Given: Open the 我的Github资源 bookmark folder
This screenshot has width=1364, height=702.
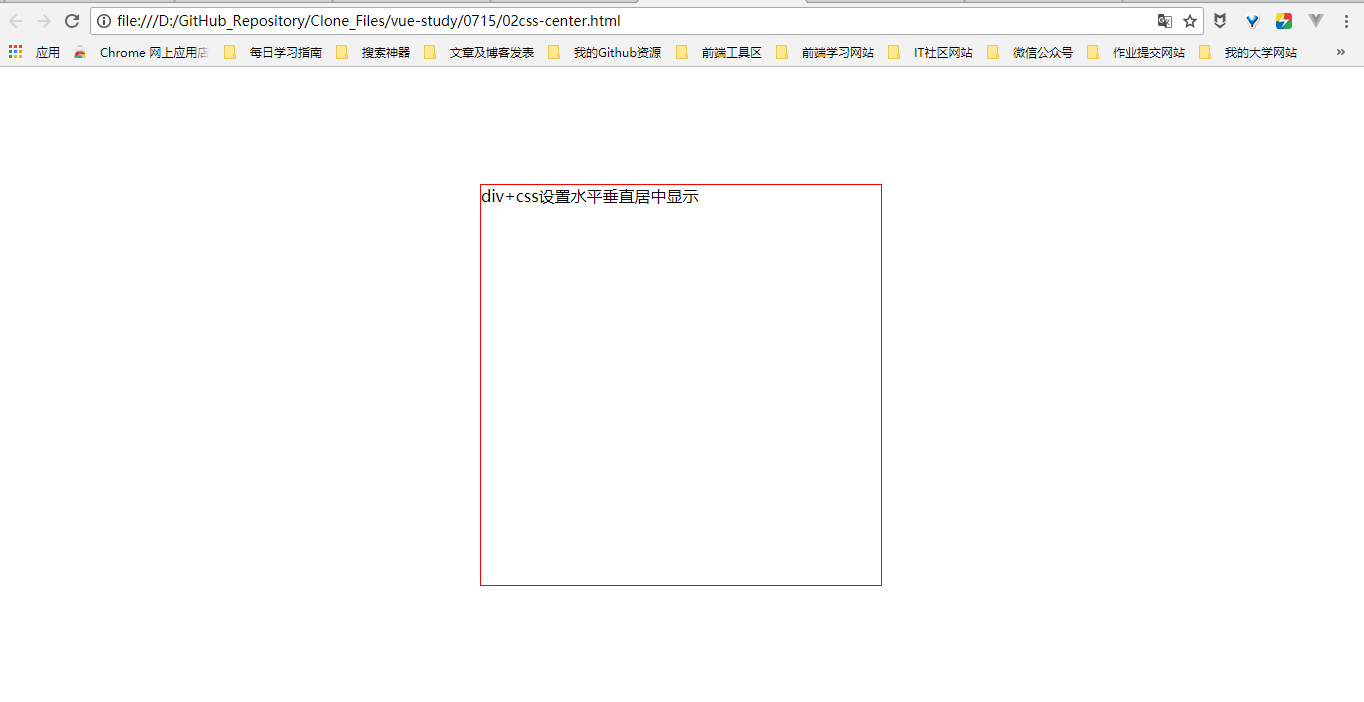Looking at the screenshot, I should tap(604, 52).
